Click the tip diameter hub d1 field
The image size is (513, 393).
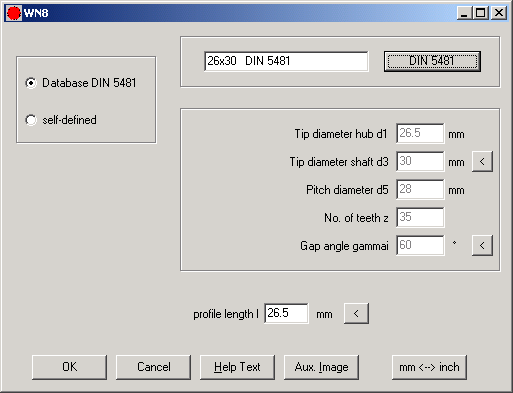click(420, 133)
